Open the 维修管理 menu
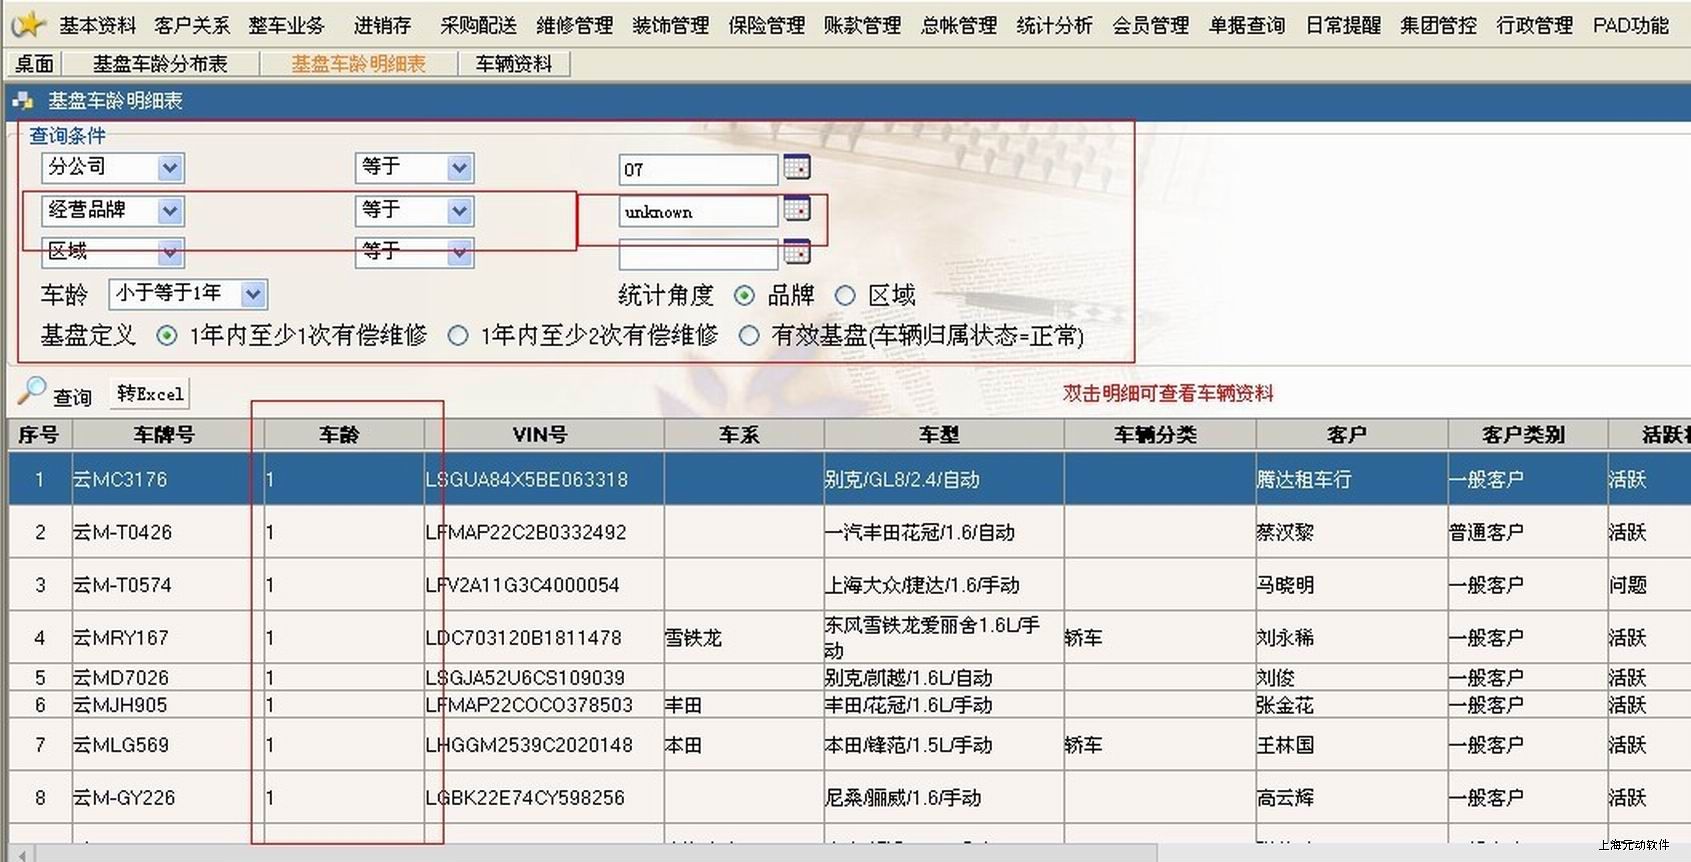Screen dimensions: 1691x862 pyautogui.click(x=574, y=25)
